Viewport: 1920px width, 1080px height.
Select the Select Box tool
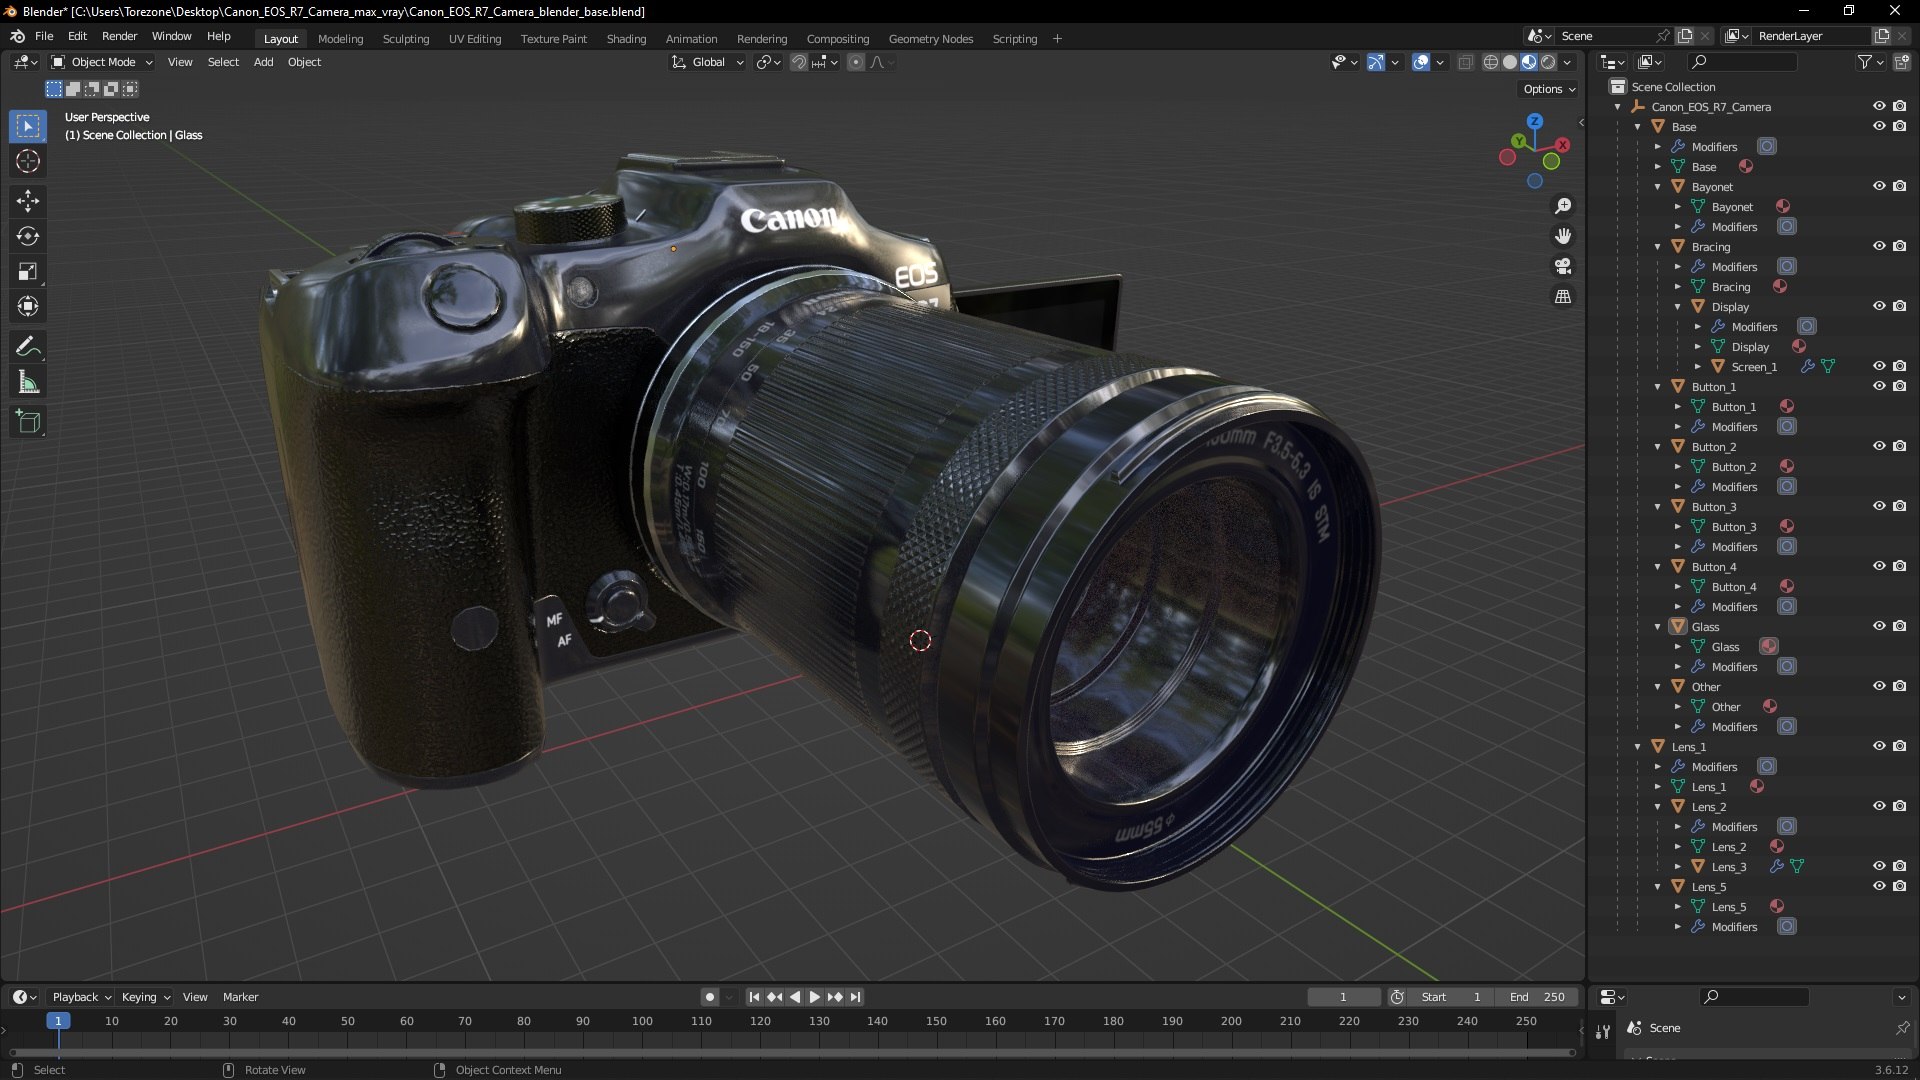tap(28, 126)
